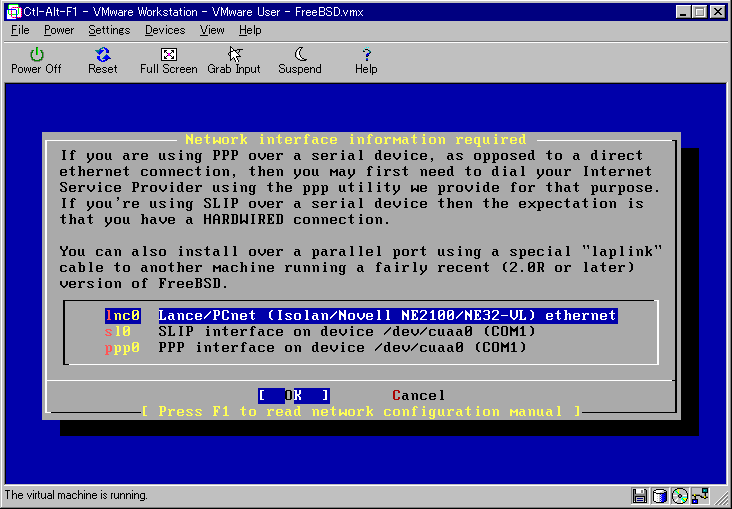This screenshot has height=509, width=732.
Task: Click the network adapter status icon
Action: click(700, 496)
